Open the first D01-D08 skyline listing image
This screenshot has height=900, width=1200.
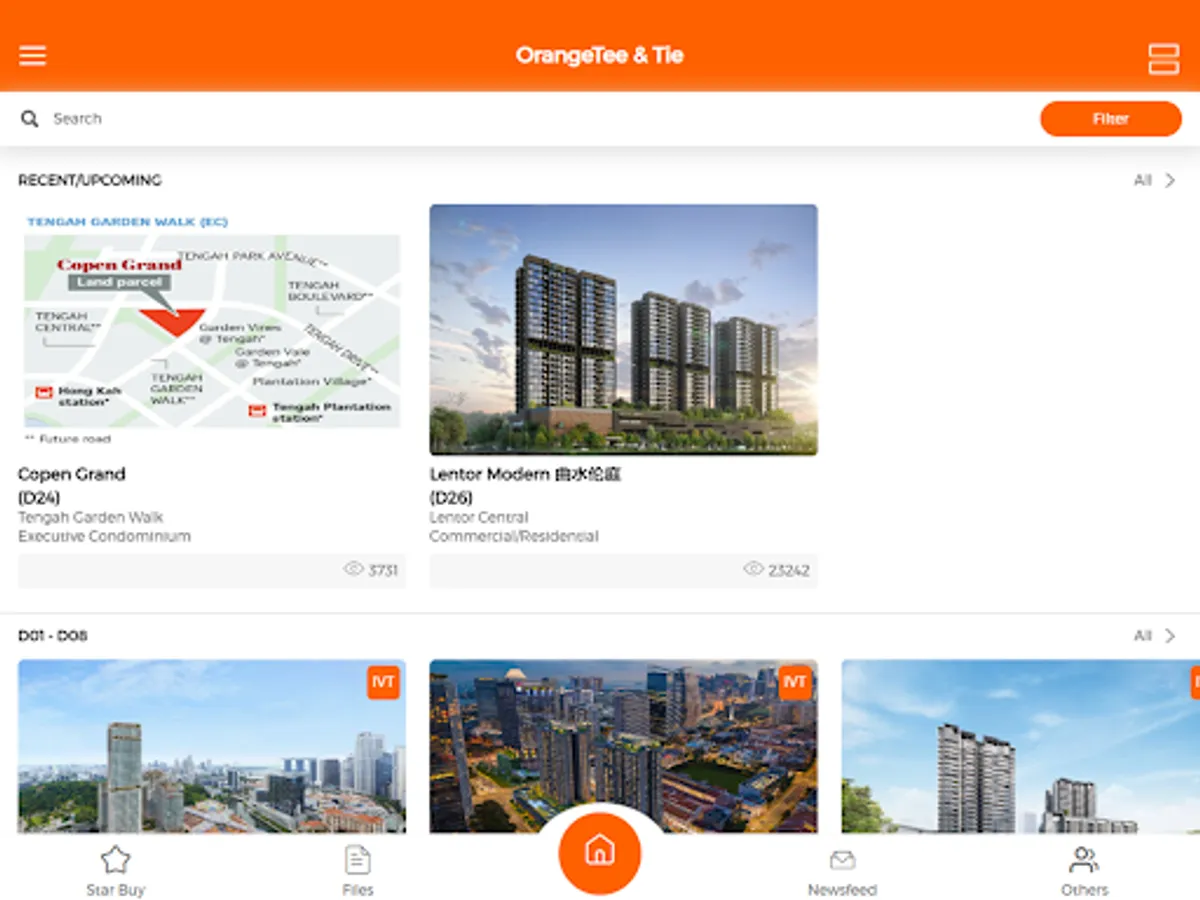(212, 746)
